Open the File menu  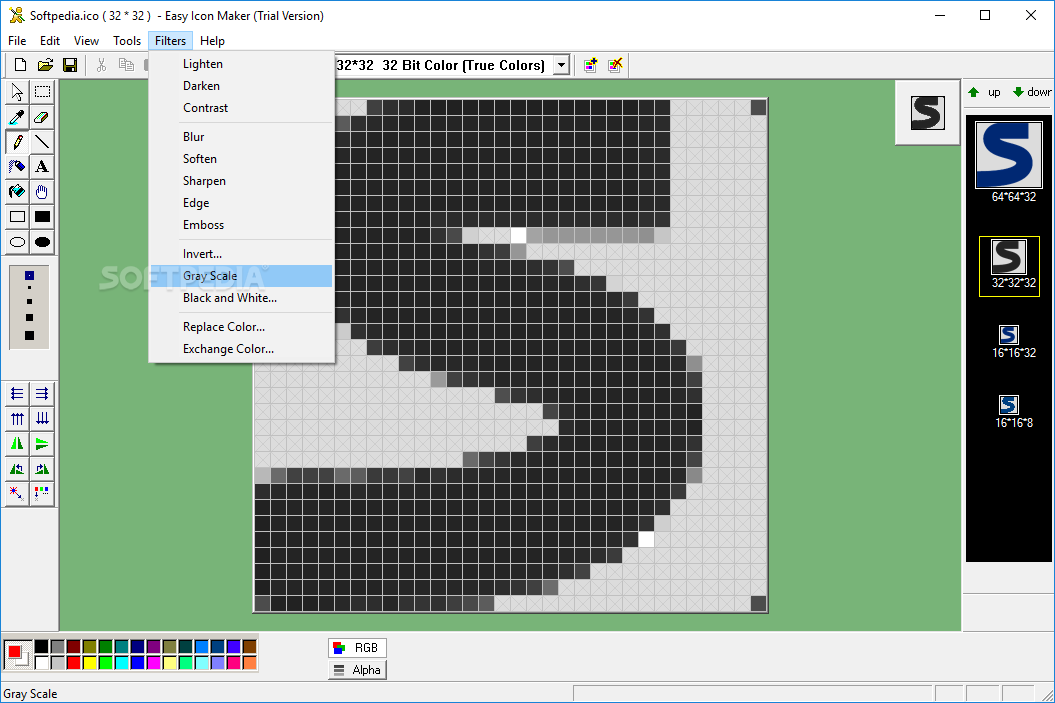pyautogui.click(x=17, y=41)
